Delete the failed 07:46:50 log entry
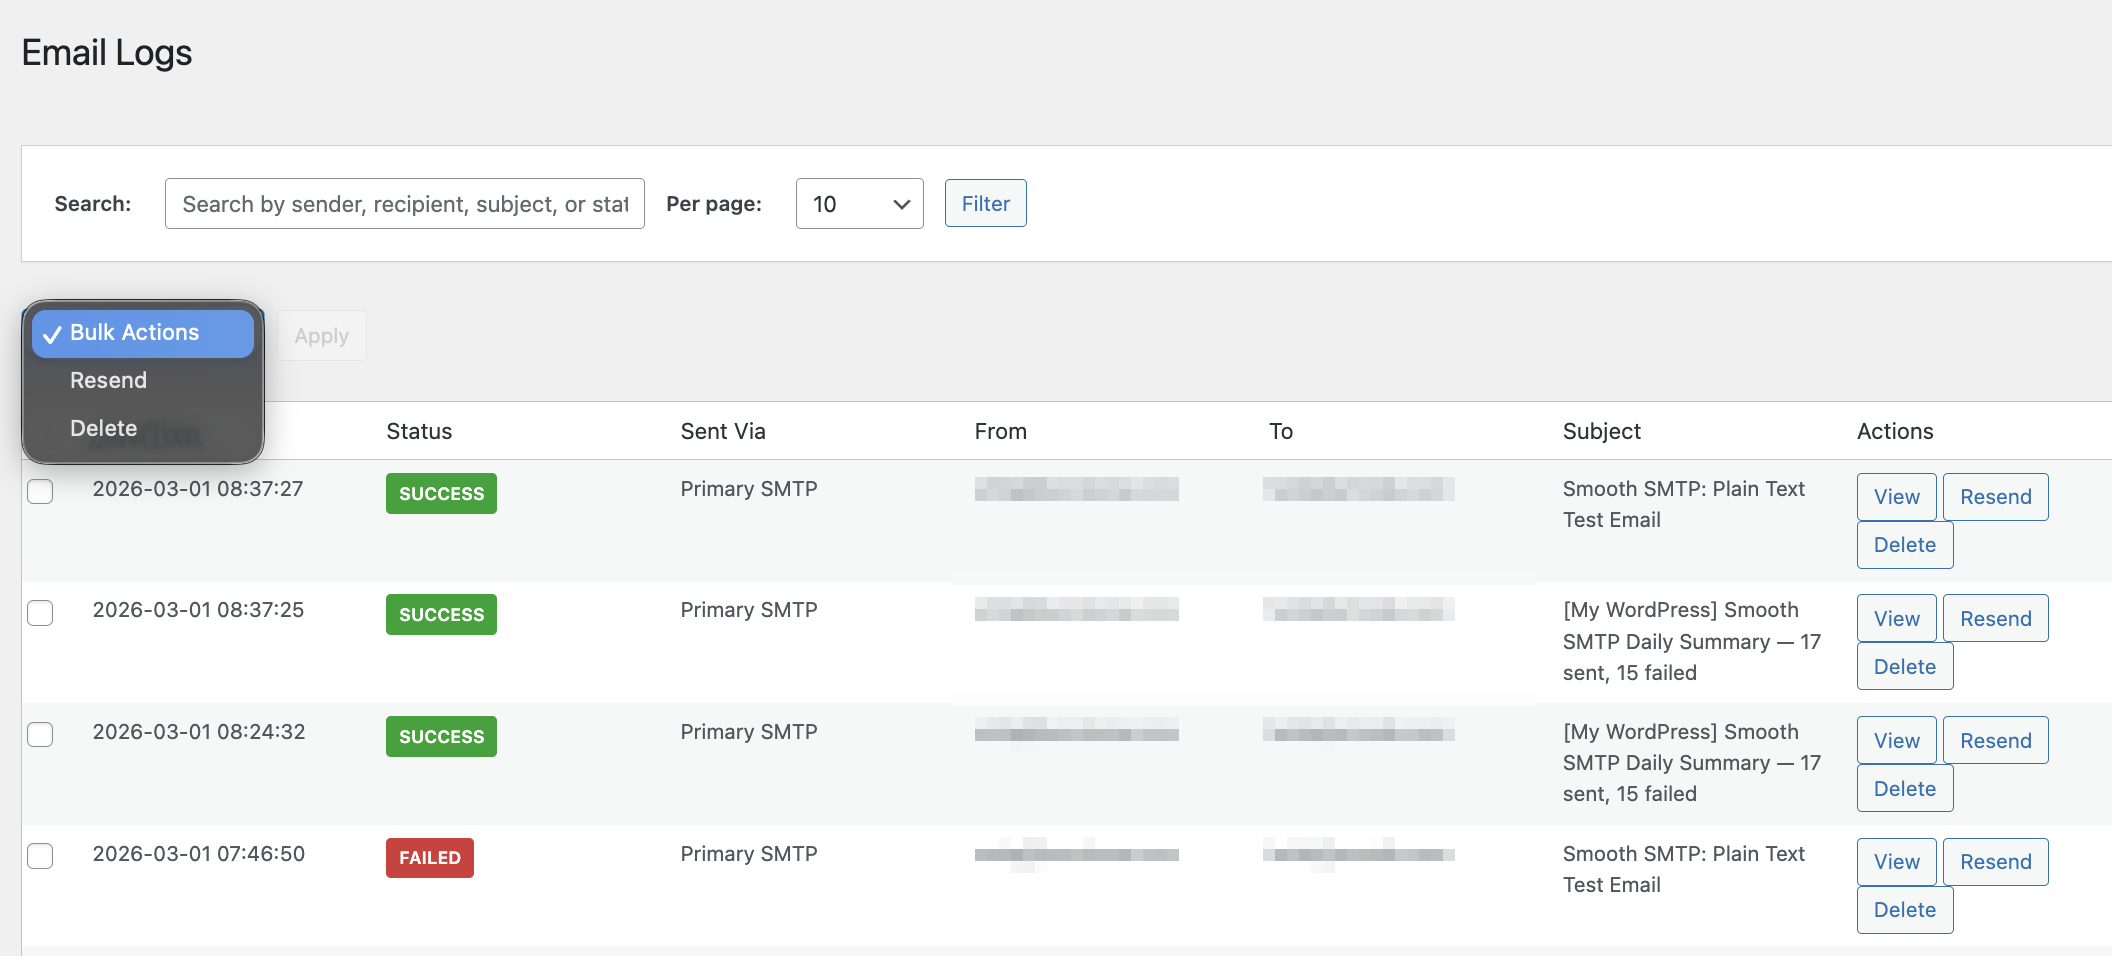The image size is (2112, 956). click(1904, 910)
